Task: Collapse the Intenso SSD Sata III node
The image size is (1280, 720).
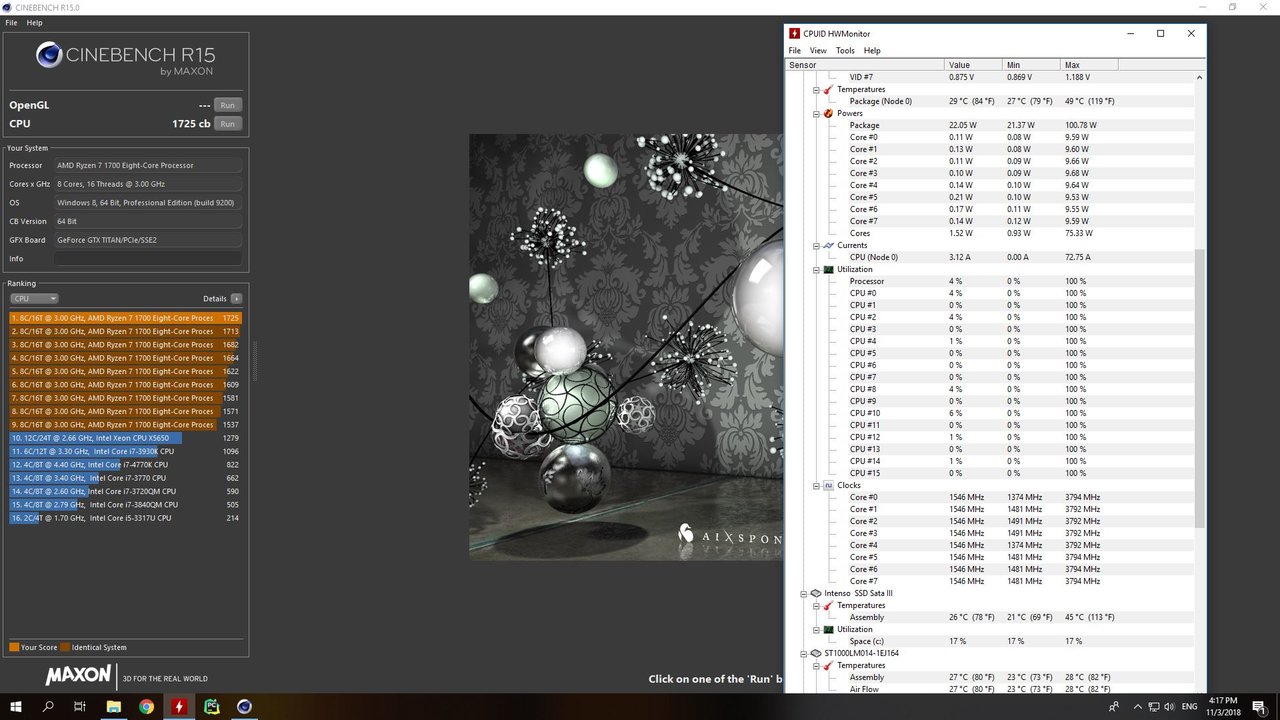Action: [x=804, y=593]
